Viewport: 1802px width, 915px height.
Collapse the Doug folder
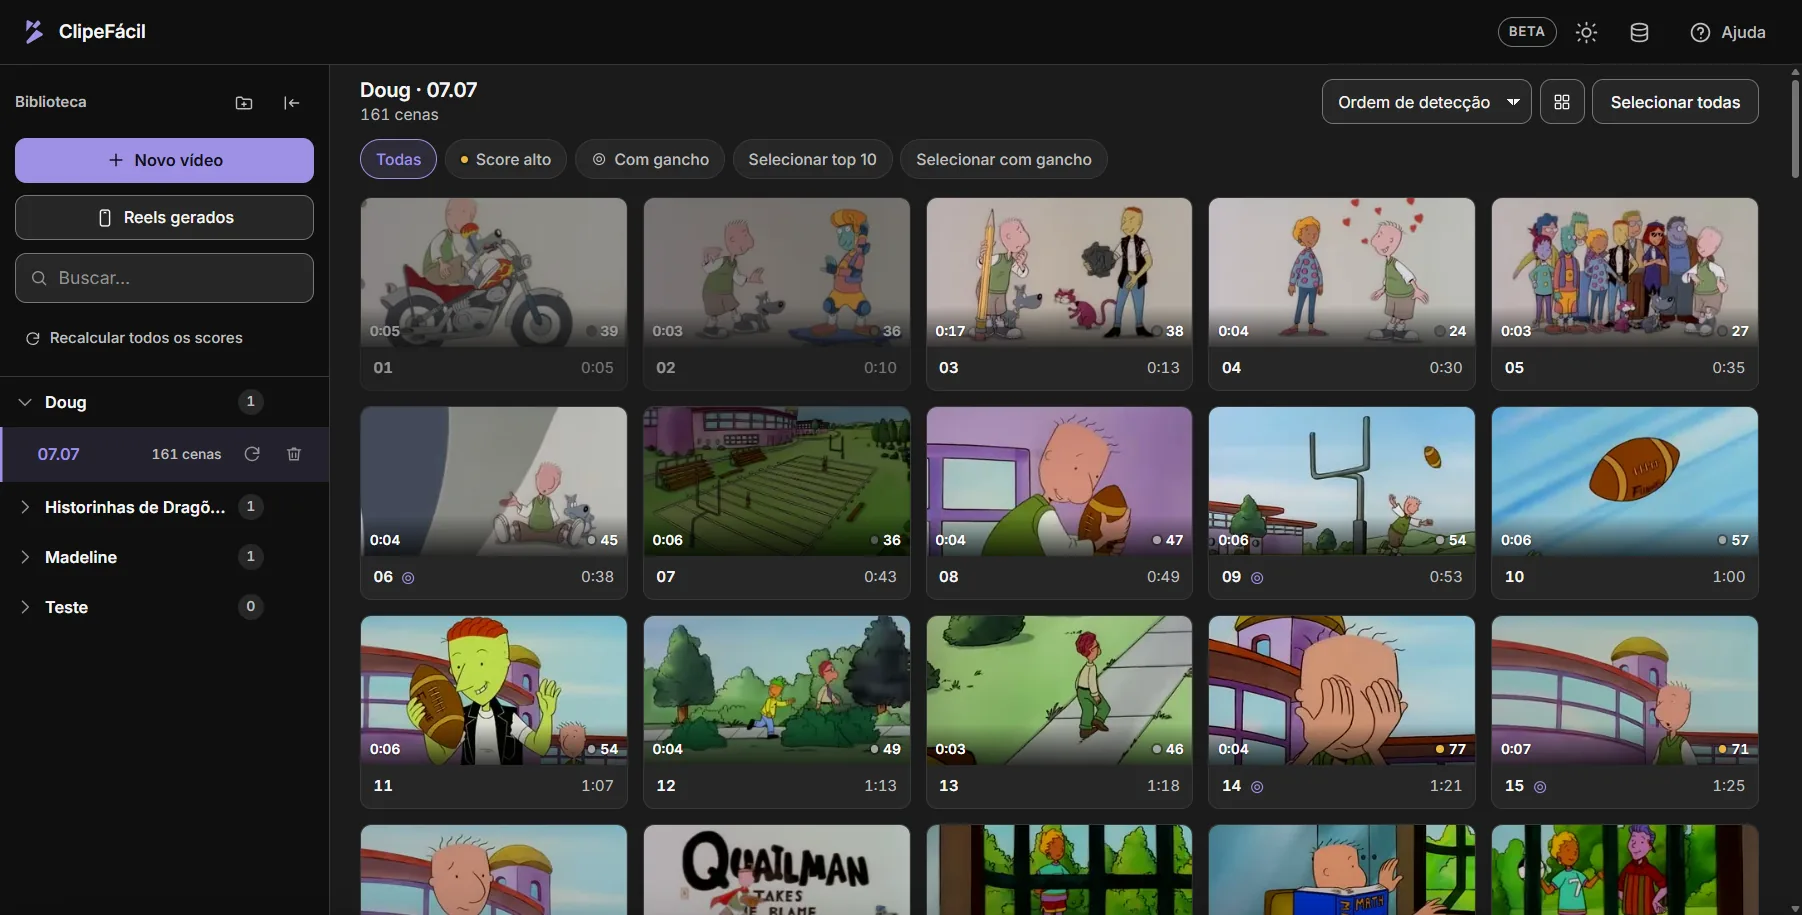pyautogui.click(x=25, y=402)
